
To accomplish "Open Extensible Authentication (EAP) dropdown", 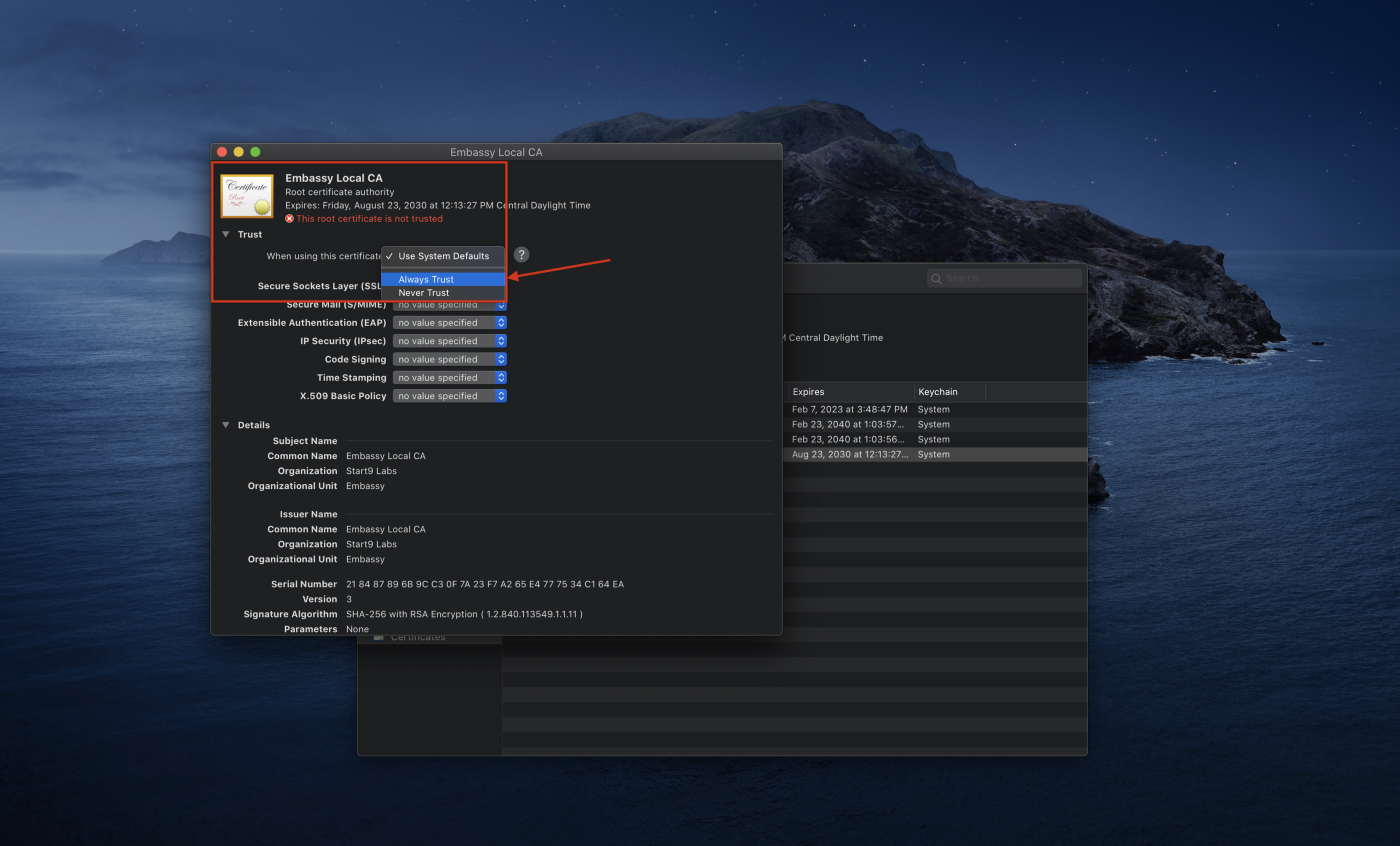I will [449, 323].
